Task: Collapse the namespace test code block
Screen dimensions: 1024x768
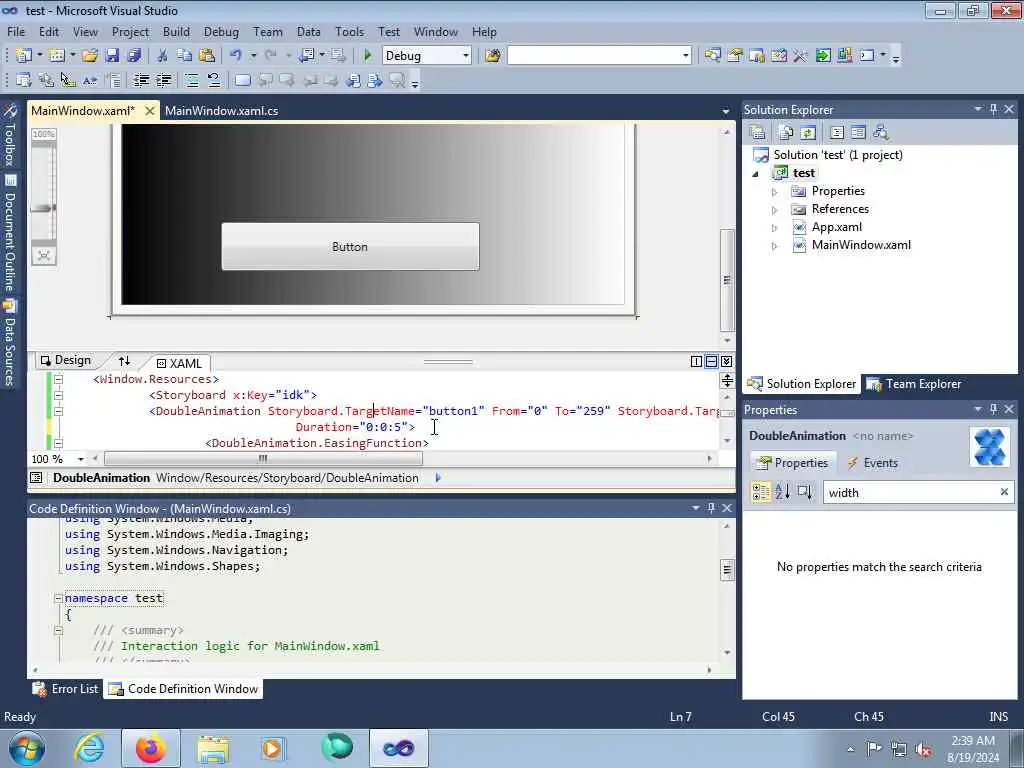Action: (x=58, y=598)
